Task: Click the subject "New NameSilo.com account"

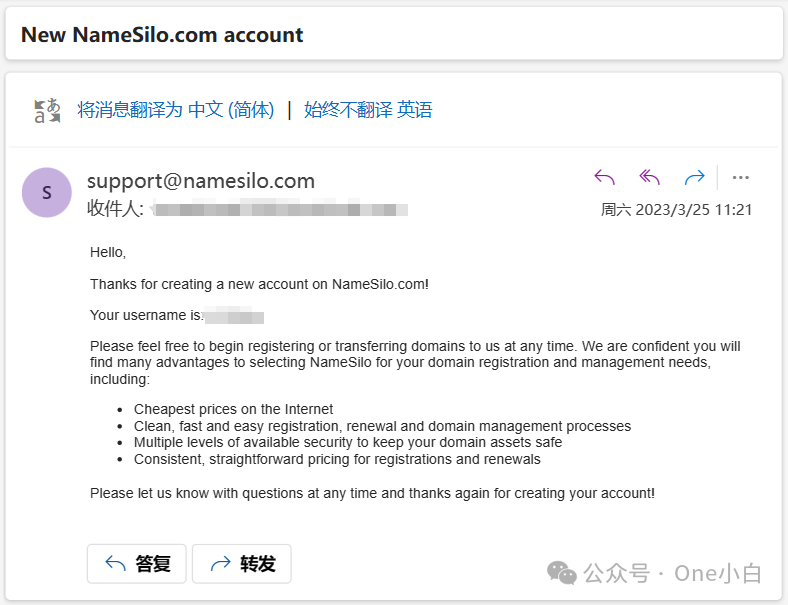Action: click(x=162, y=35)
